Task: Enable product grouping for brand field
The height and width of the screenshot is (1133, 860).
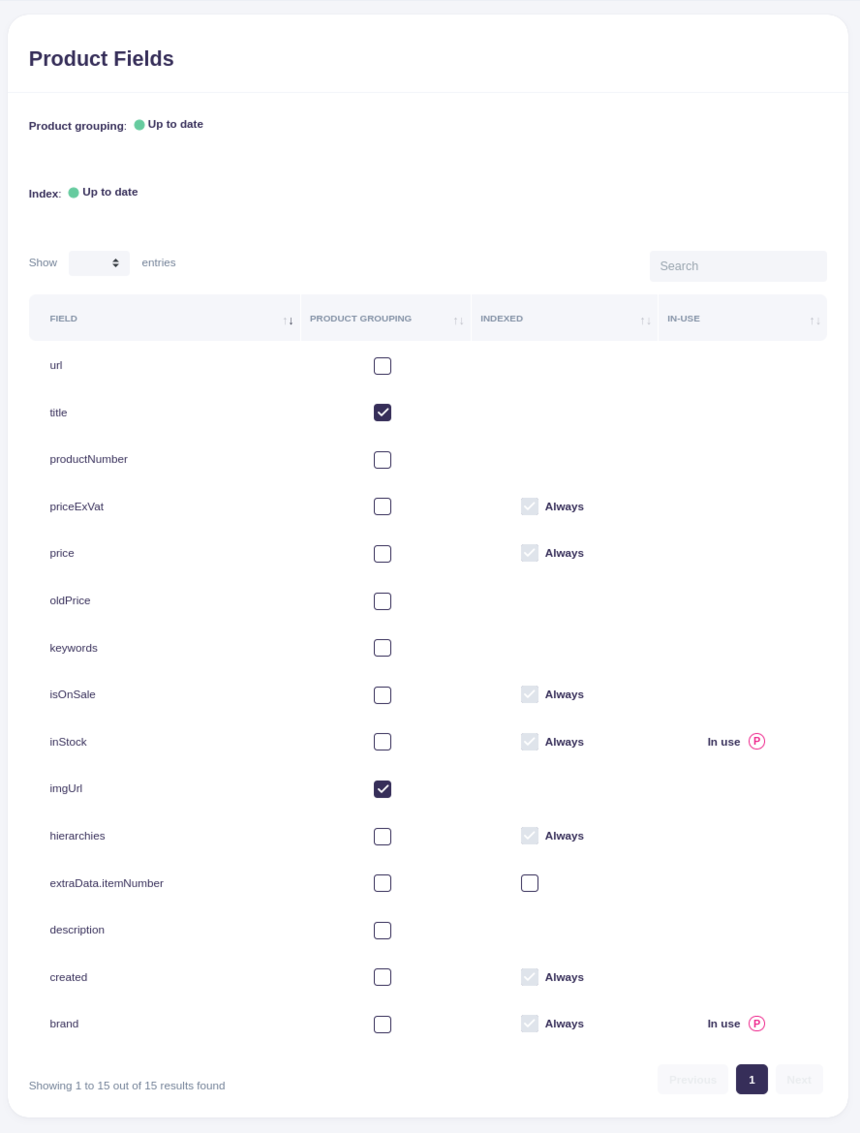Action: (x=382, y=1024)
